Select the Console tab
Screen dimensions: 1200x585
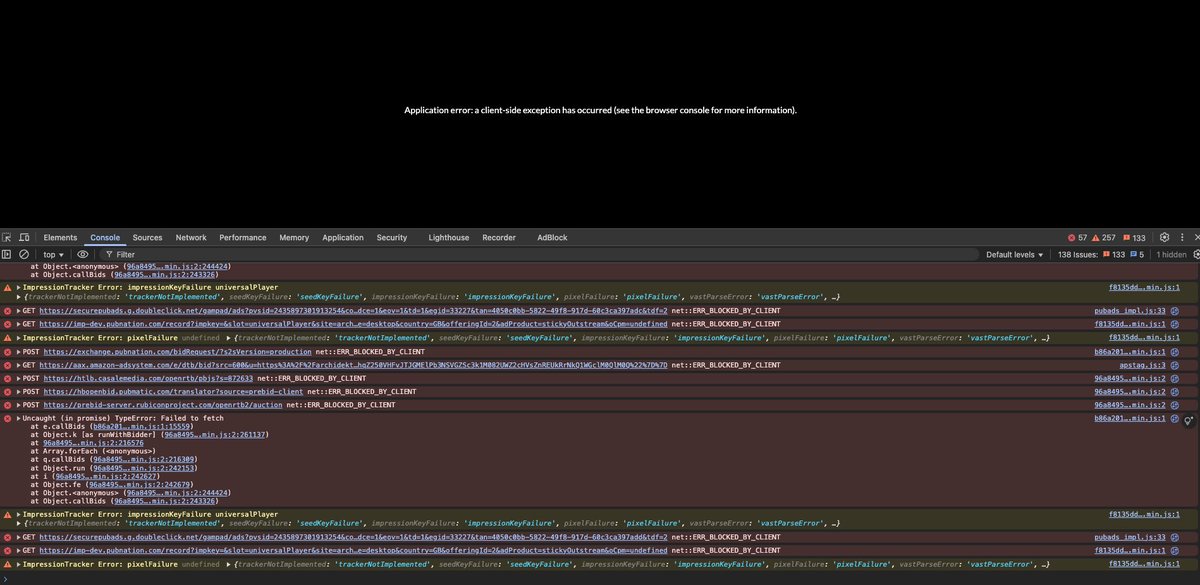point(105,237)
